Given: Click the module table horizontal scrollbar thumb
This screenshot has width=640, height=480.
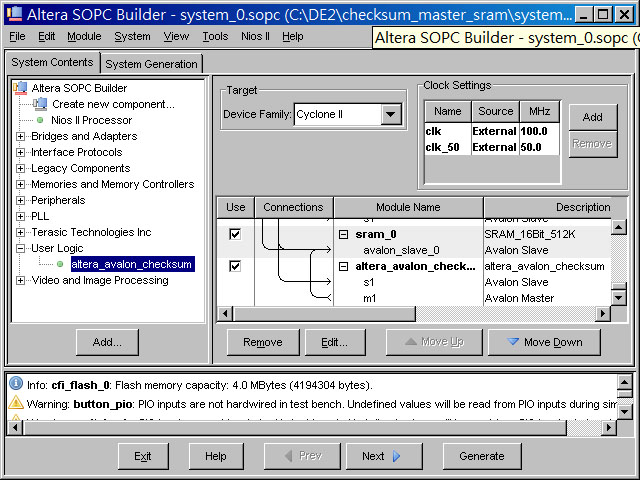Looking at the screenshot, I should coord(324,314).
